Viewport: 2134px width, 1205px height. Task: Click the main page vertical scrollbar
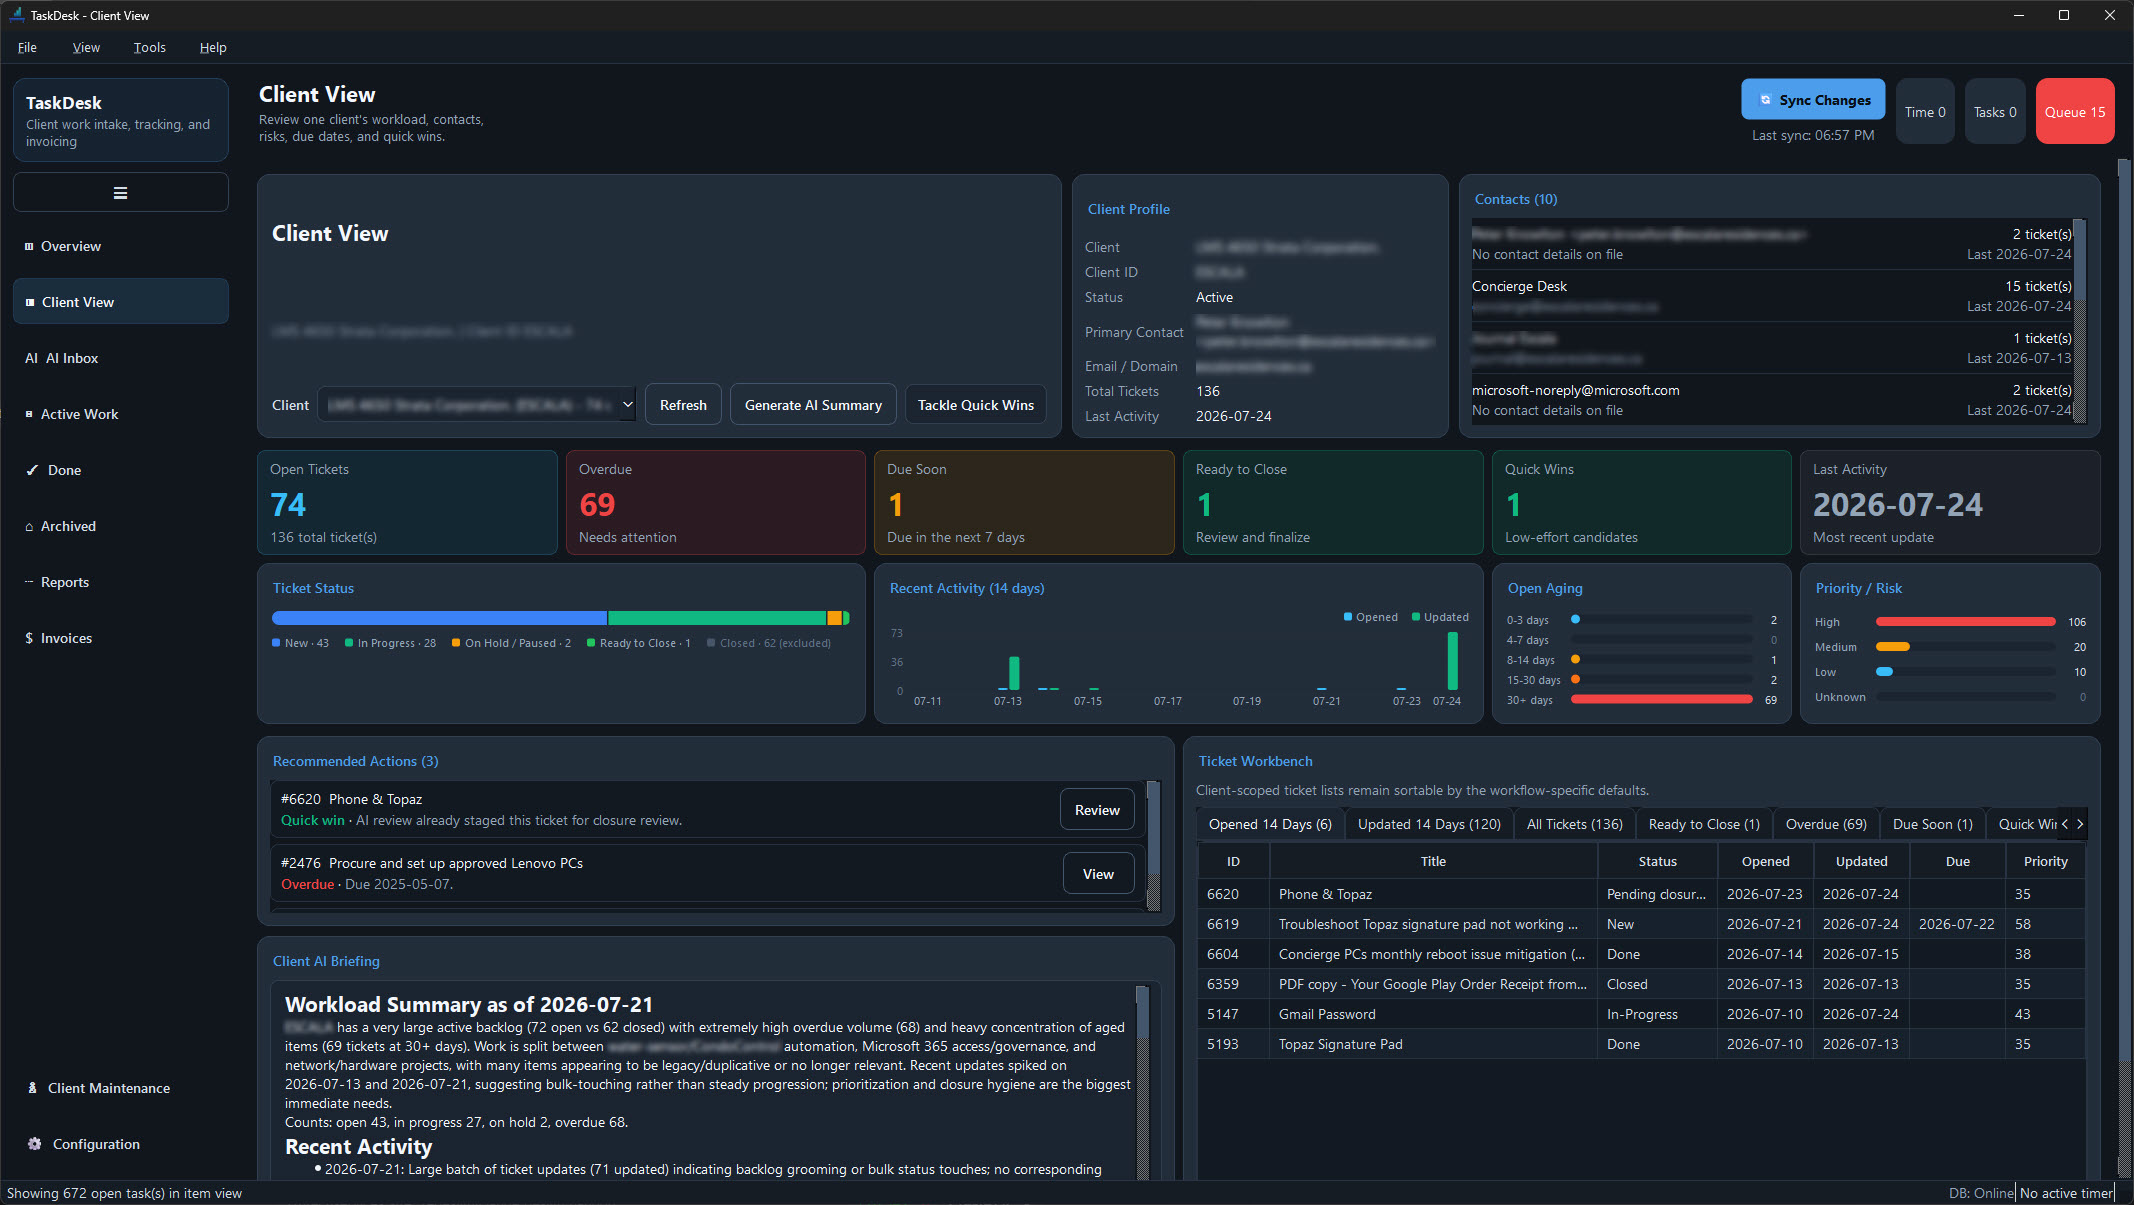tap(2124, 668)
